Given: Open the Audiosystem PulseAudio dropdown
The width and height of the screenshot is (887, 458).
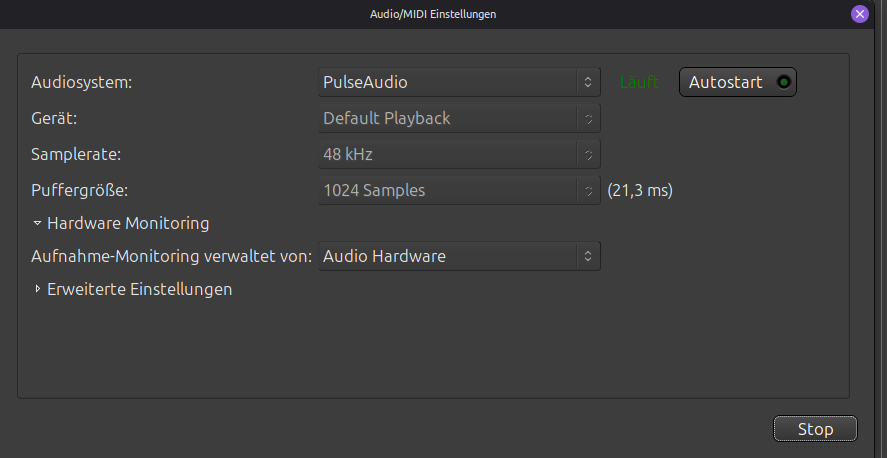Looking at the screenshot, I should pos(459,82).
